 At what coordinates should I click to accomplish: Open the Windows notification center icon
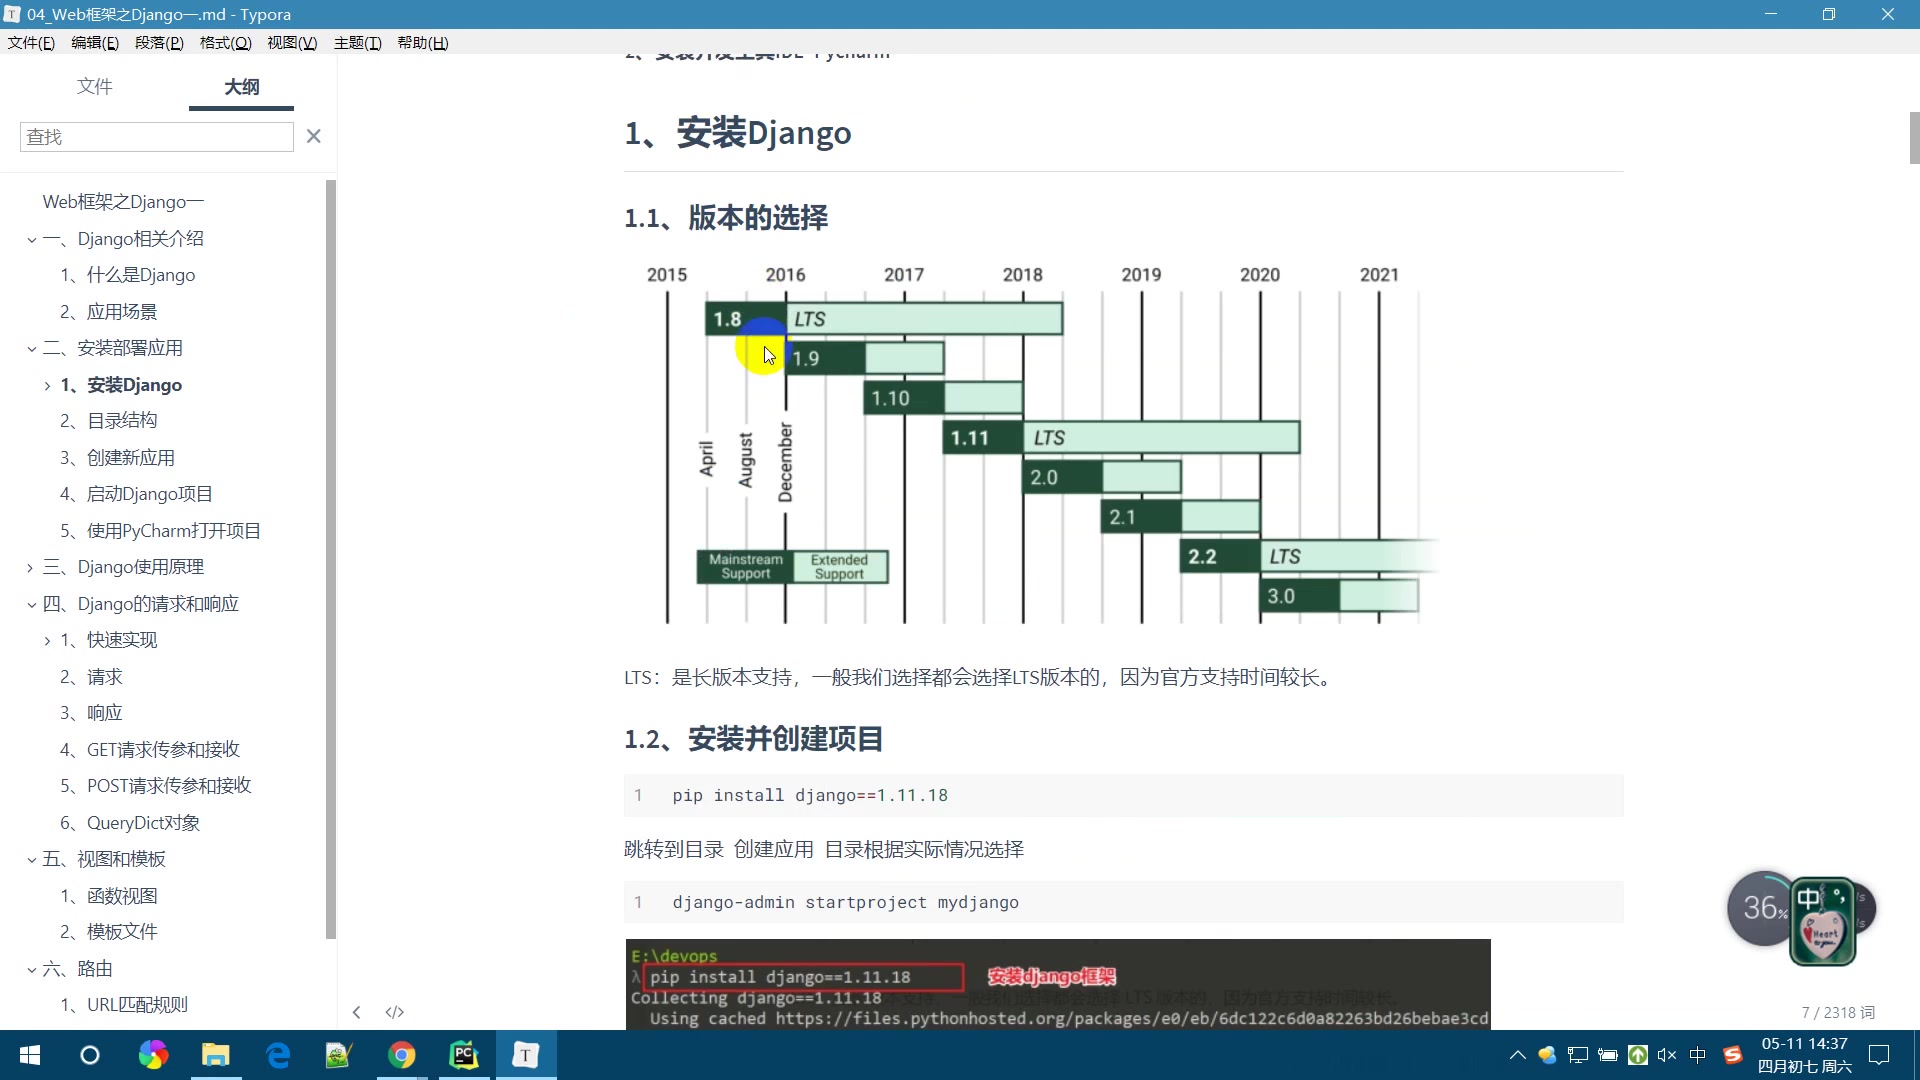coord(1879,1055)
